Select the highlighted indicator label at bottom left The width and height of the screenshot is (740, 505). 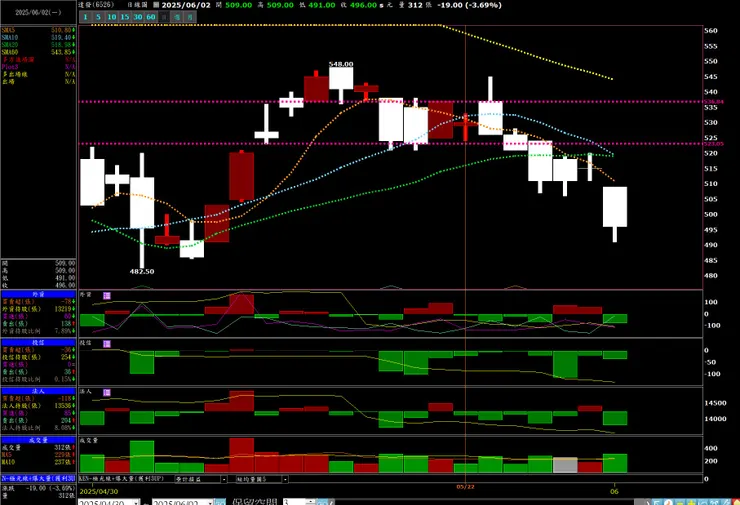38,479
